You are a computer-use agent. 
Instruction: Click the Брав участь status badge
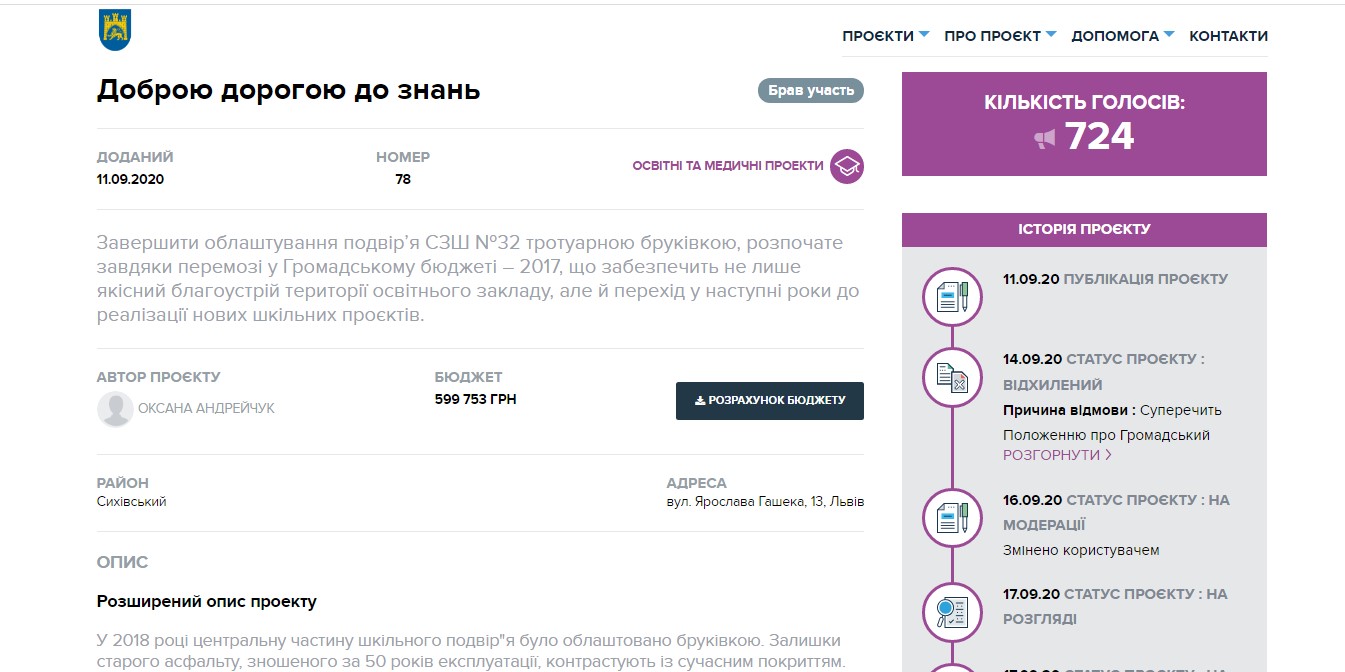tap(810, 91)
